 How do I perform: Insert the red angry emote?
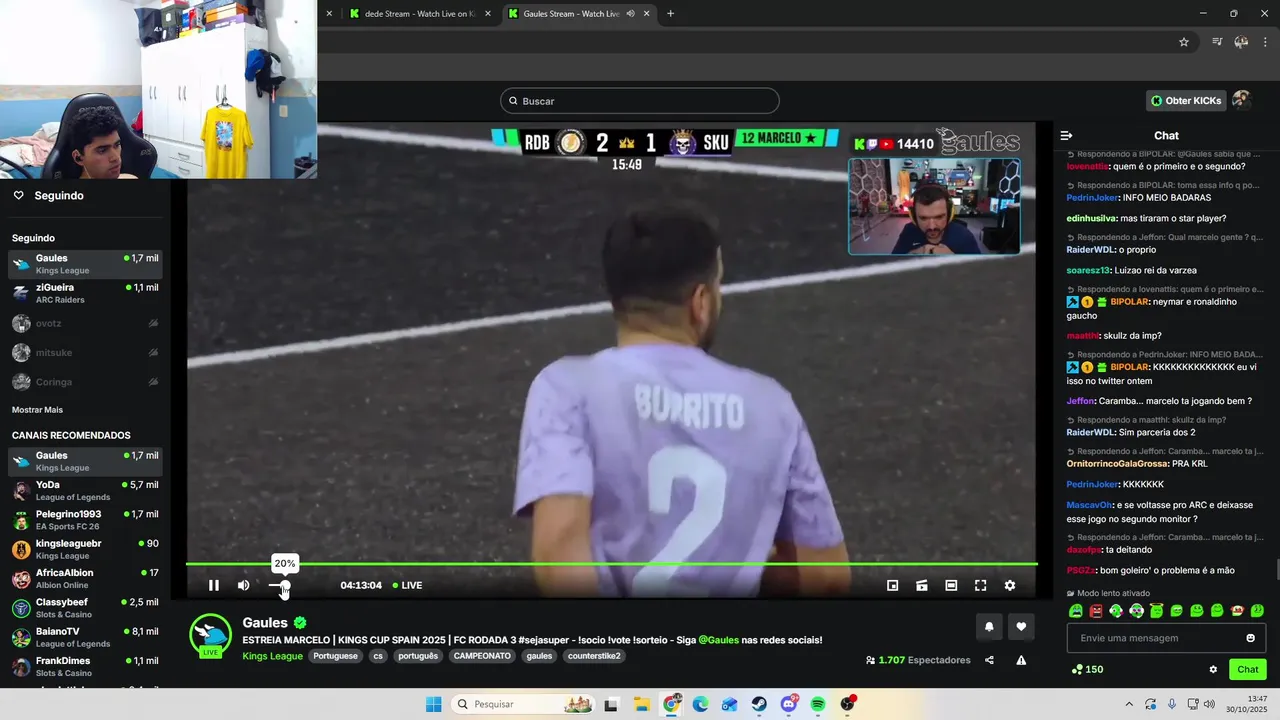click(1096, 610)
